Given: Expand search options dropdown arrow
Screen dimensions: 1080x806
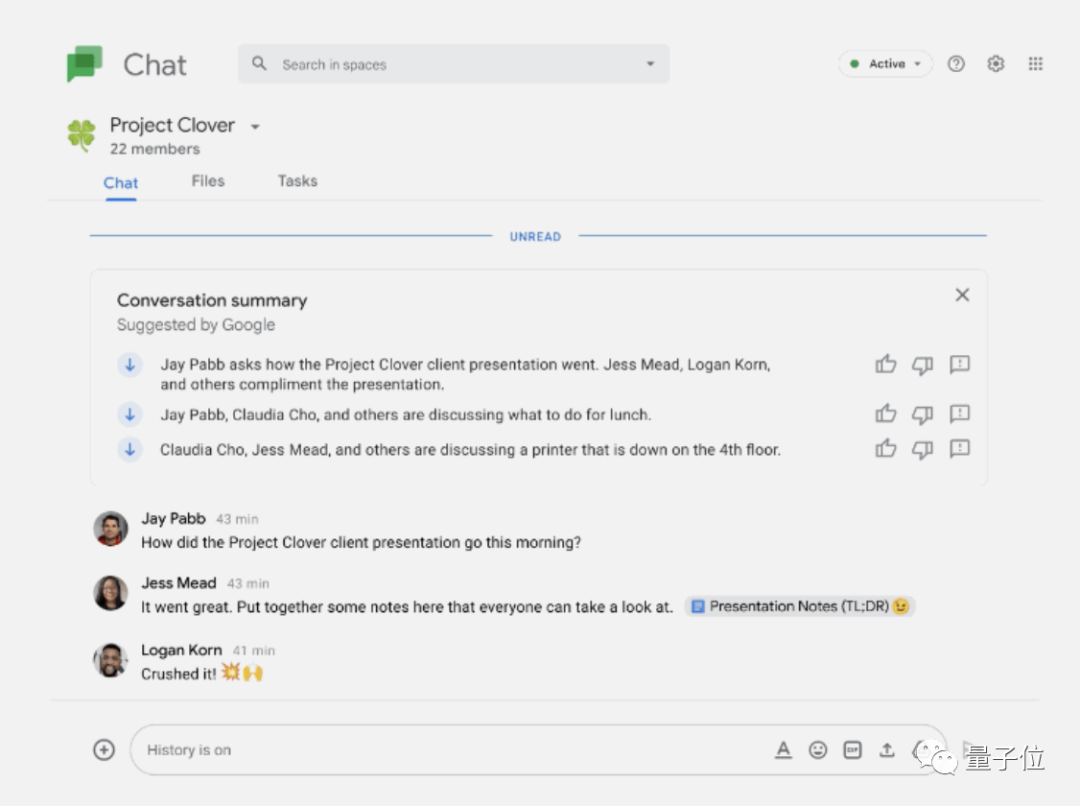Looking at the screenshot, I should point(650,64).
